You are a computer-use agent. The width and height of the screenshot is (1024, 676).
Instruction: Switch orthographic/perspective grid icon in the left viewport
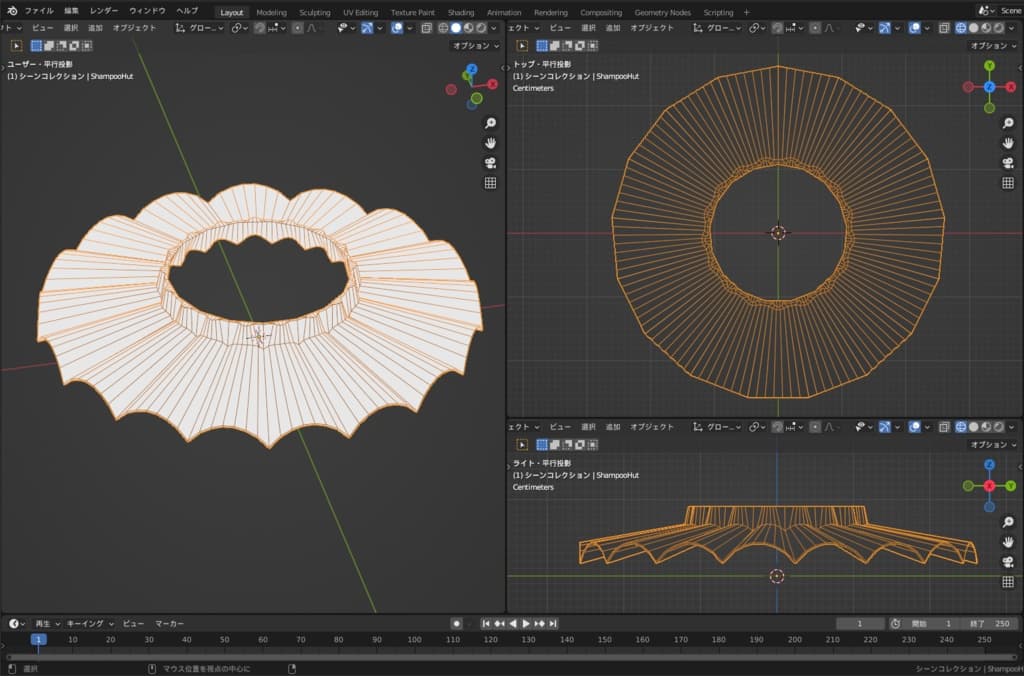point(490,183)
